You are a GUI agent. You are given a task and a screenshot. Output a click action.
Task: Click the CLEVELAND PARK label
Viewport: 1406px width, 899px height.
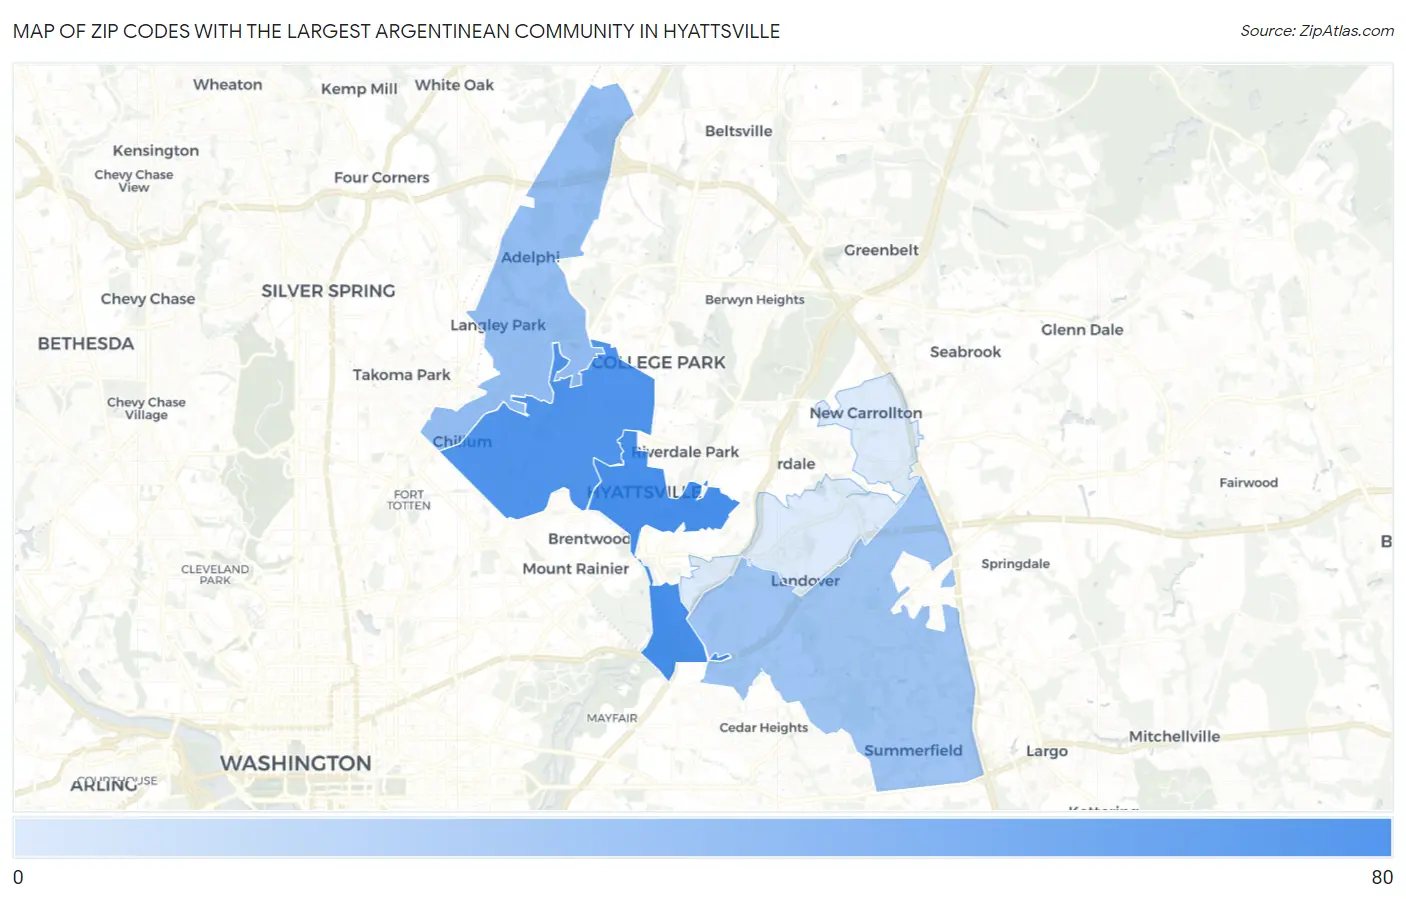215,574
